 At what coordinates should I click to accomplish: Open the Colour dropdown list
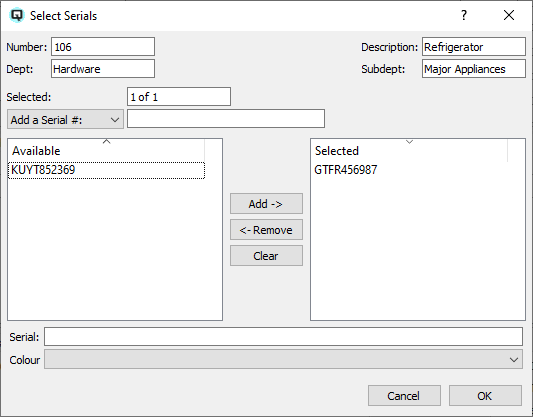point(283,359)
